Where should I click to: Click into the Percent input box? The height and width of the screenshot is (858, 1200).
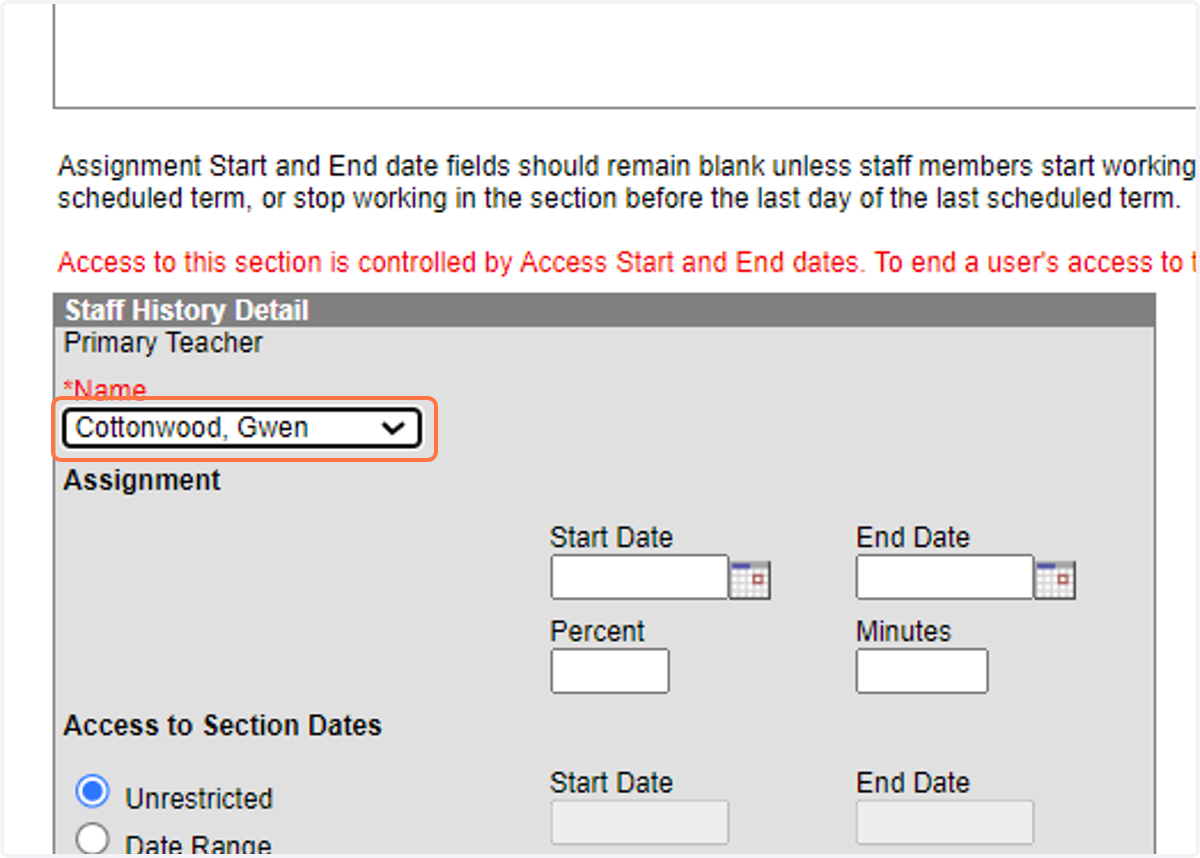coord(610,671)
